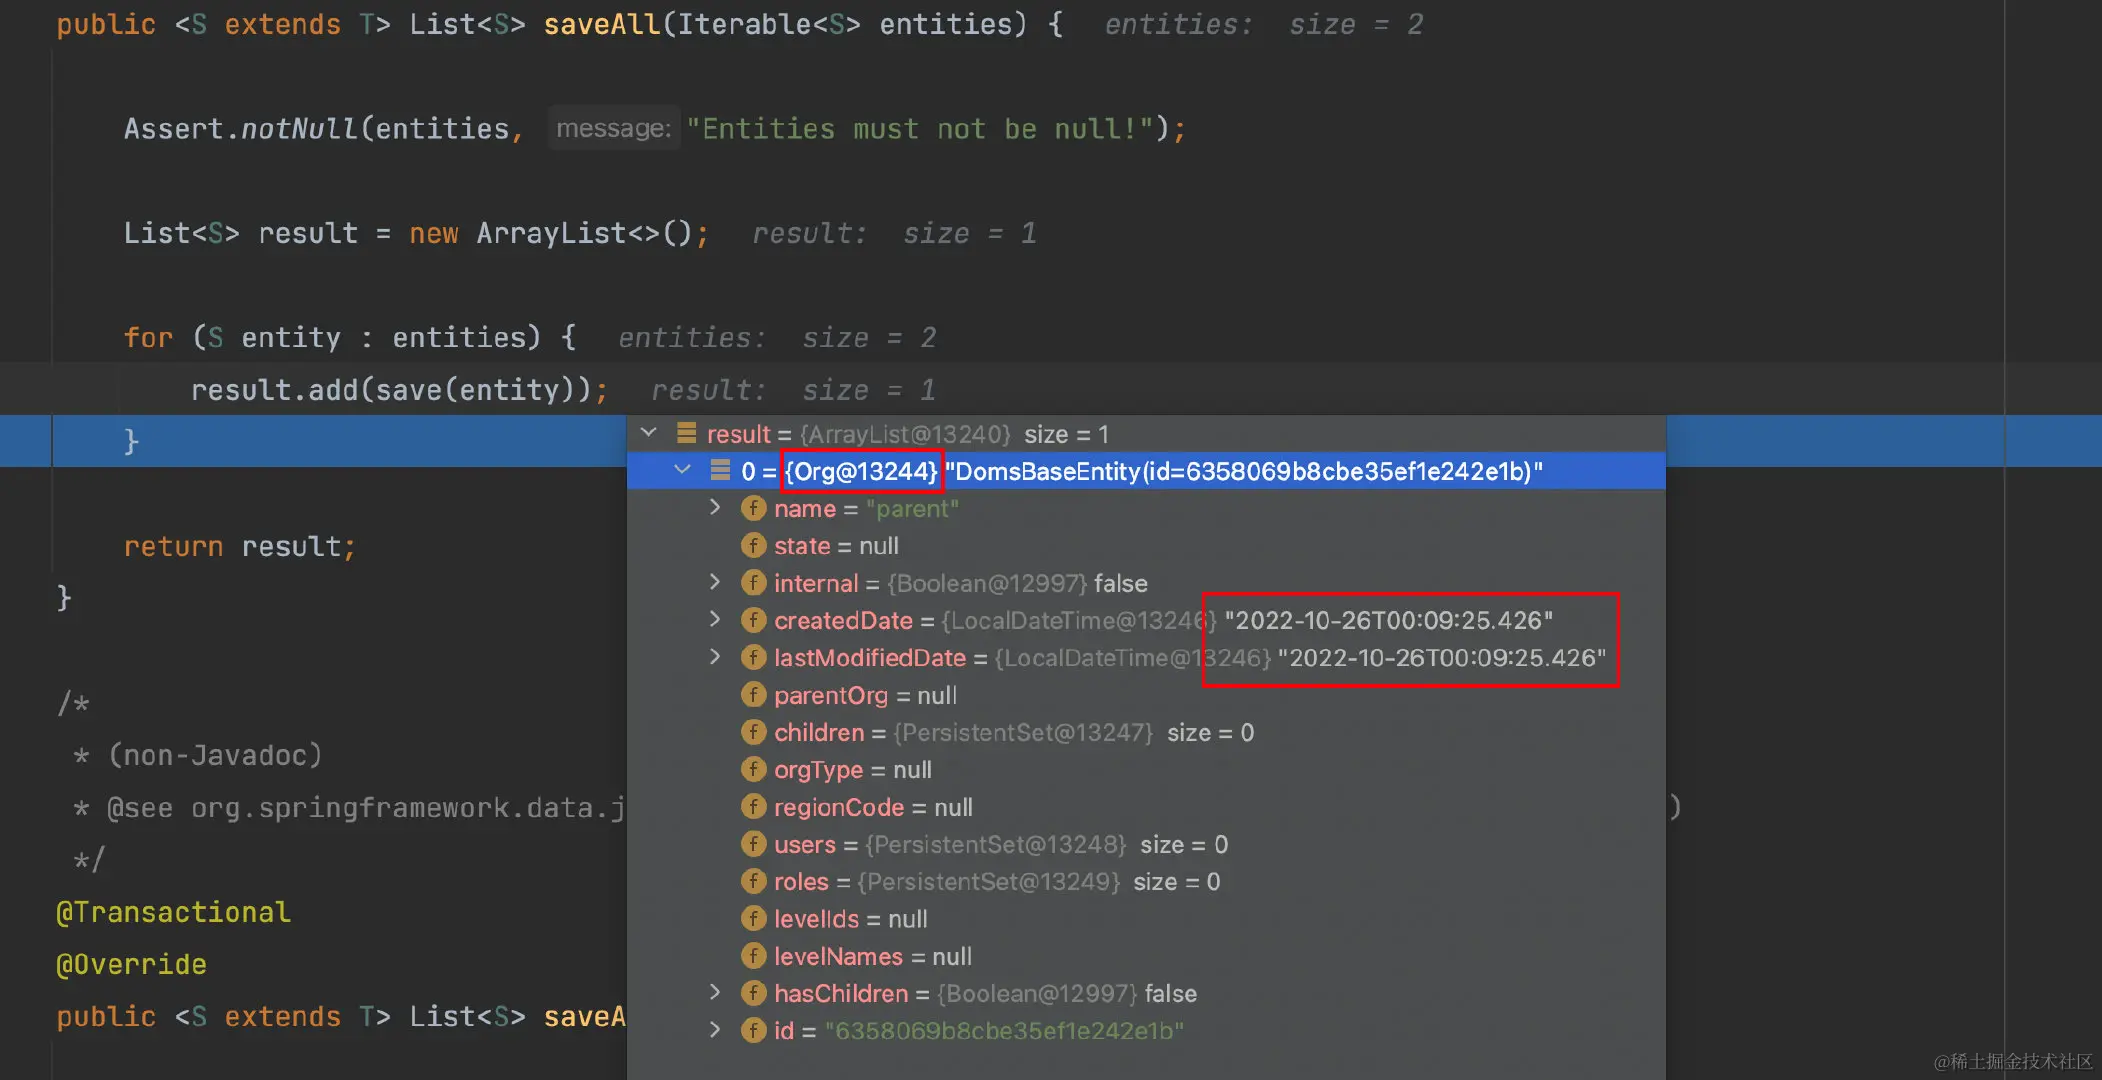Collapse the result ArrayList node
The height and width of the screenshot is (1080, 2102).
click(649, 433)
